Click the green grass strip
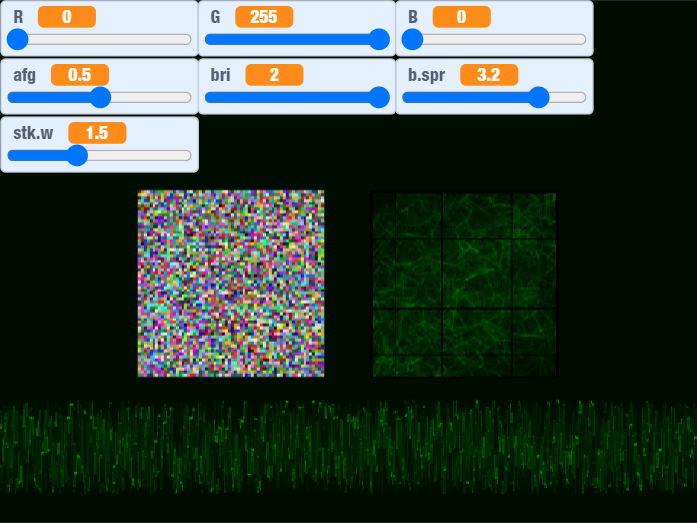Screen dimensions: 697x523 coord(348,447)
